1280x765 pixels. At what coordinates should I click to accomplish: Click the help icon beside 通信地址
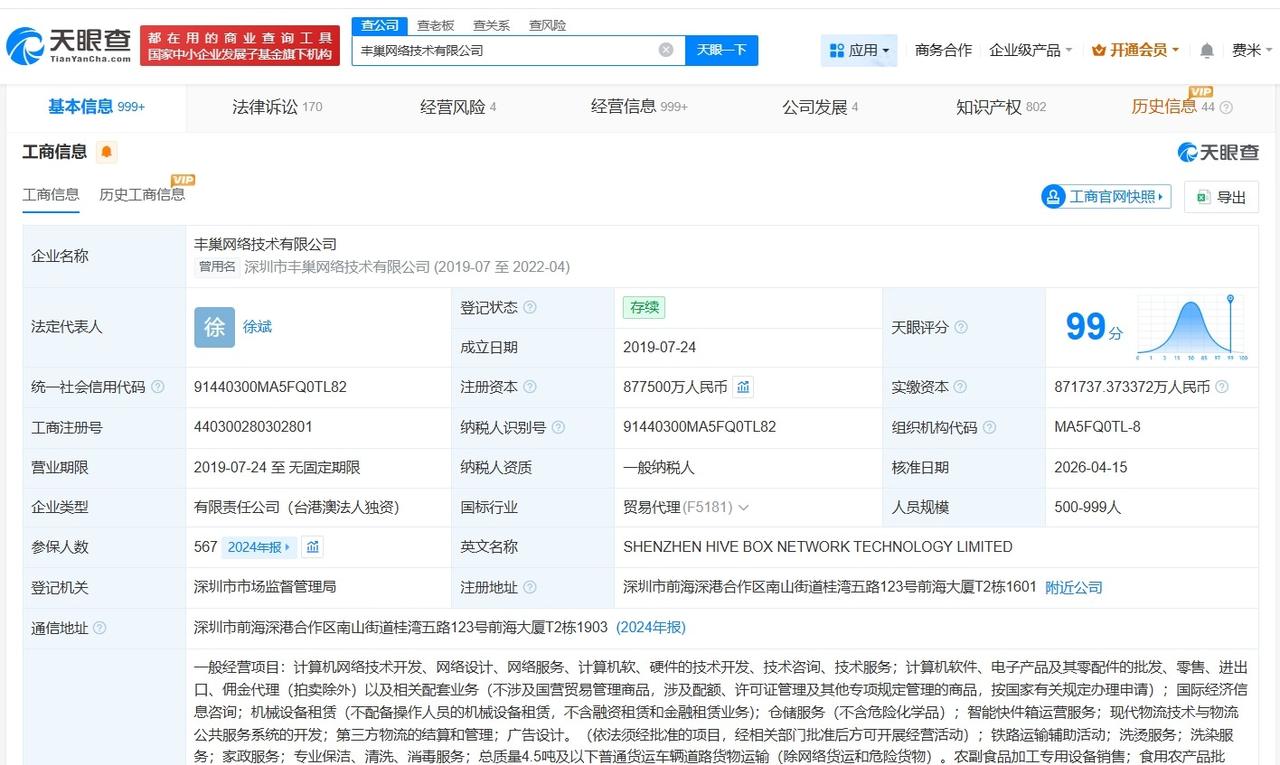[99, 628]
